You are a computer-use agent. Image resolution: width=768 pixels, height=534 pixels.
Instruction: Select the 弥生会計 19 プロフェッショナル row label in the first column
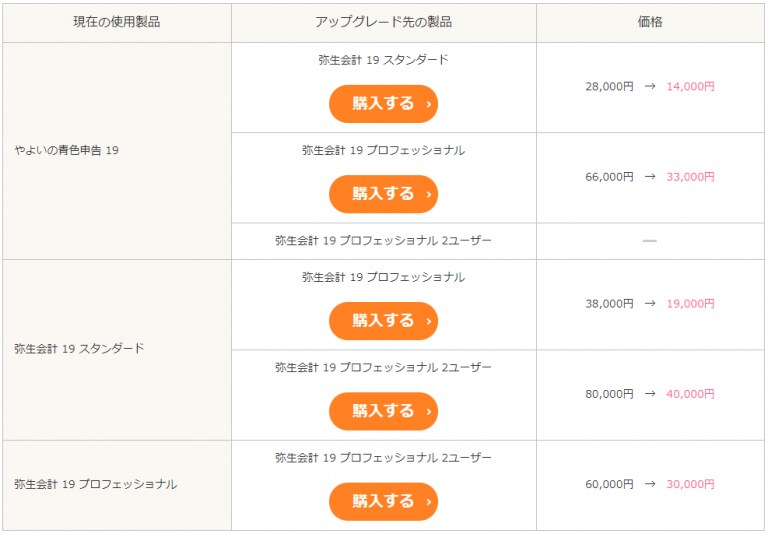pyautogui.click(x=96, y=485)
